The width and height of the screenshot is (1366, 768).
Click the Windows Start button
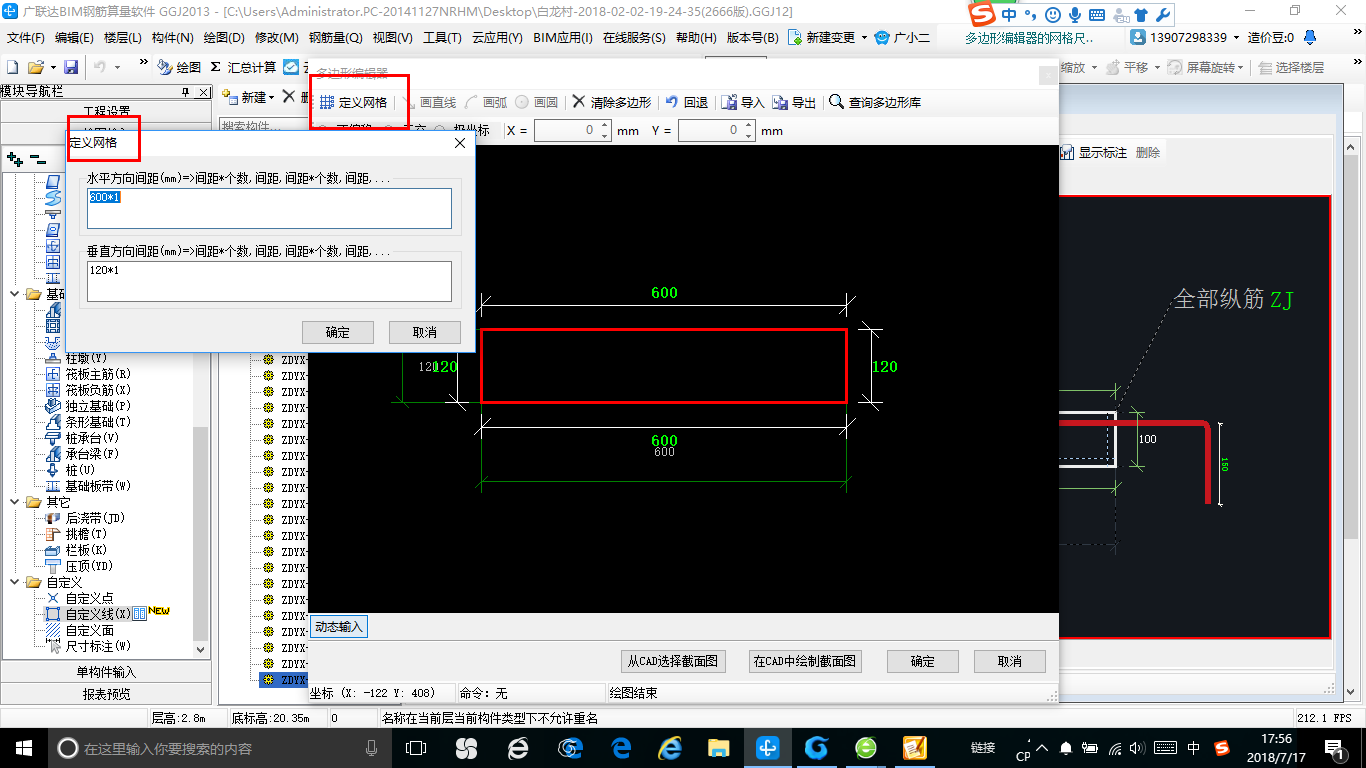[x=23, y=747]
